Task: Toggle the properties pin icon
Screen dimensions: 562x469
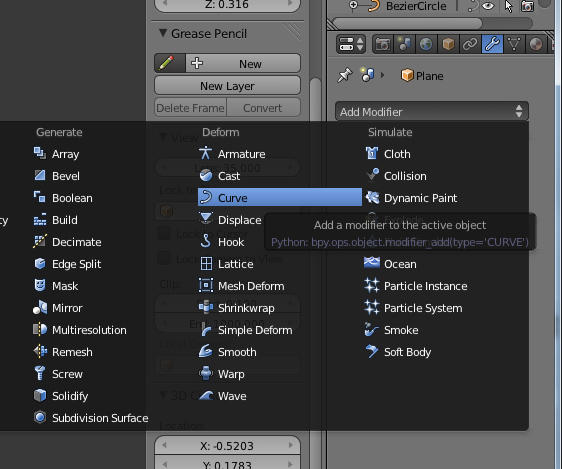Action: [344, 75]
